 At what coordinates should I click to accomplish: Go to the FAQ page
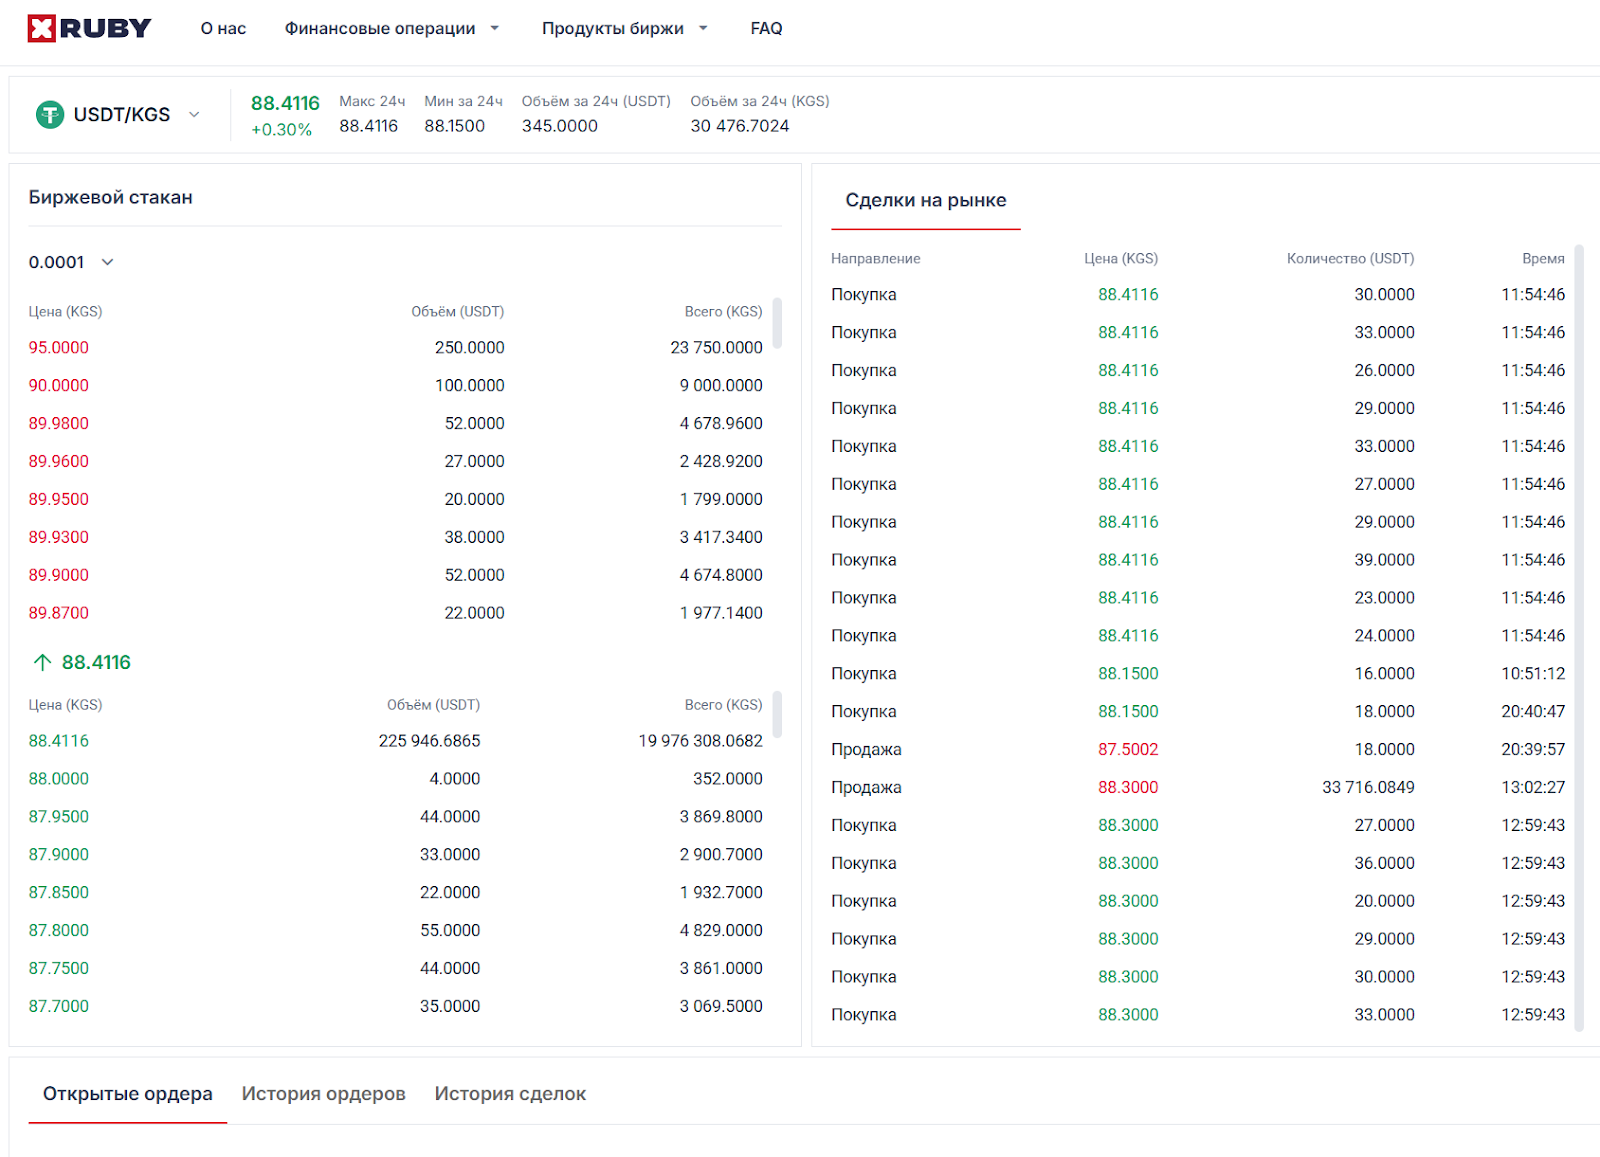pyautogui.click(x=766, y=29)
